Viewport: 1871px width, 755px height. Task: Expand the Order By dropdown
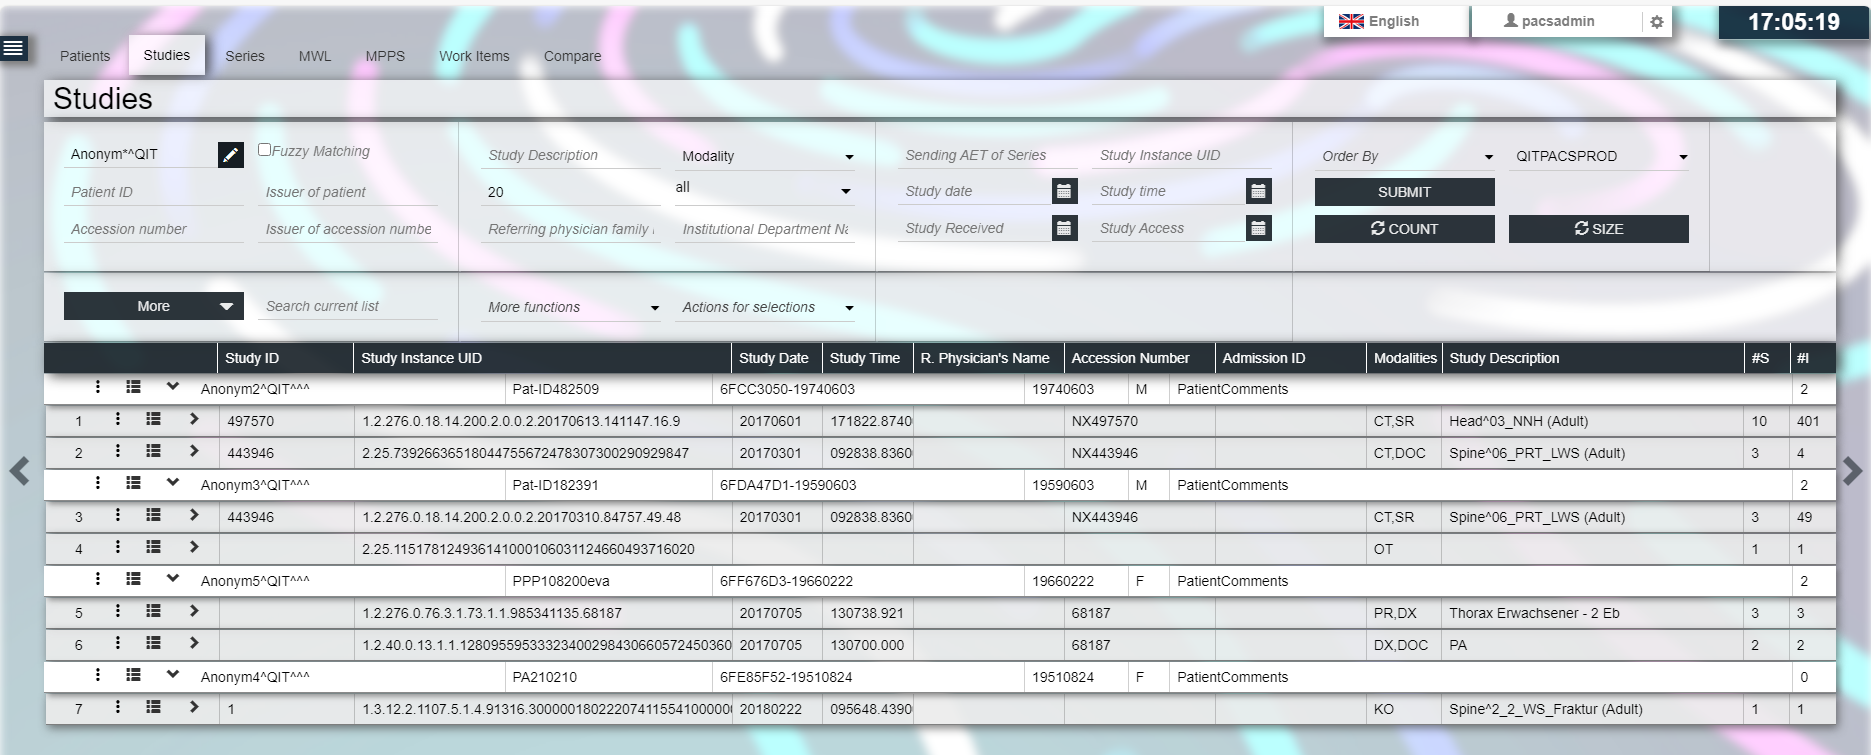(1406, 156)
